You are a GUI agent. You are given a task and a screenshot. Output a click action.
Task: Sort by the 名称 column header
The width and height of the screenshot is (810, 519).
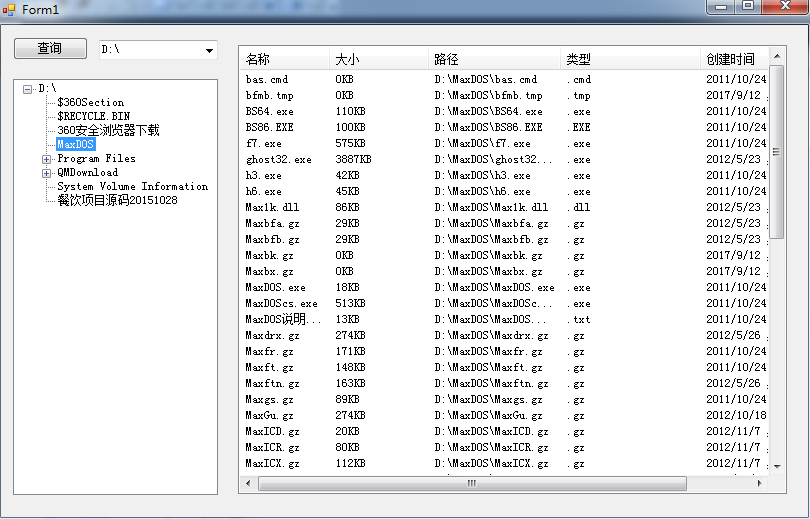285,59
